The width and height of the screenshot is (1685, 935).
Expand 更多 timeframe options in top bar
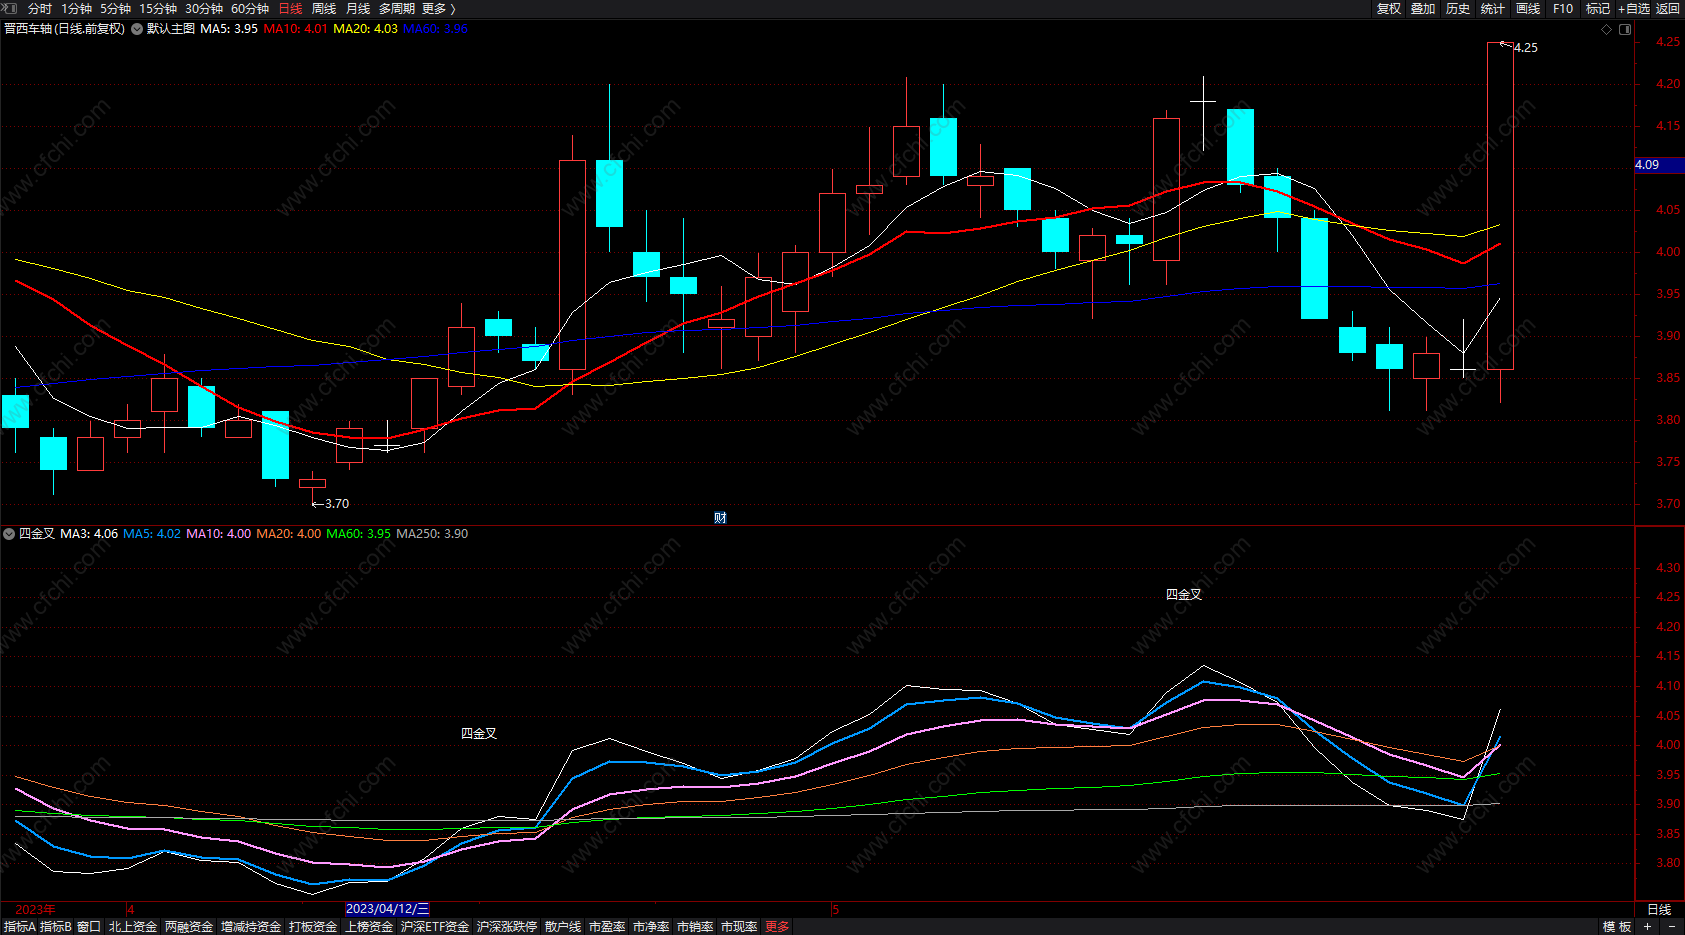[438, 8]
